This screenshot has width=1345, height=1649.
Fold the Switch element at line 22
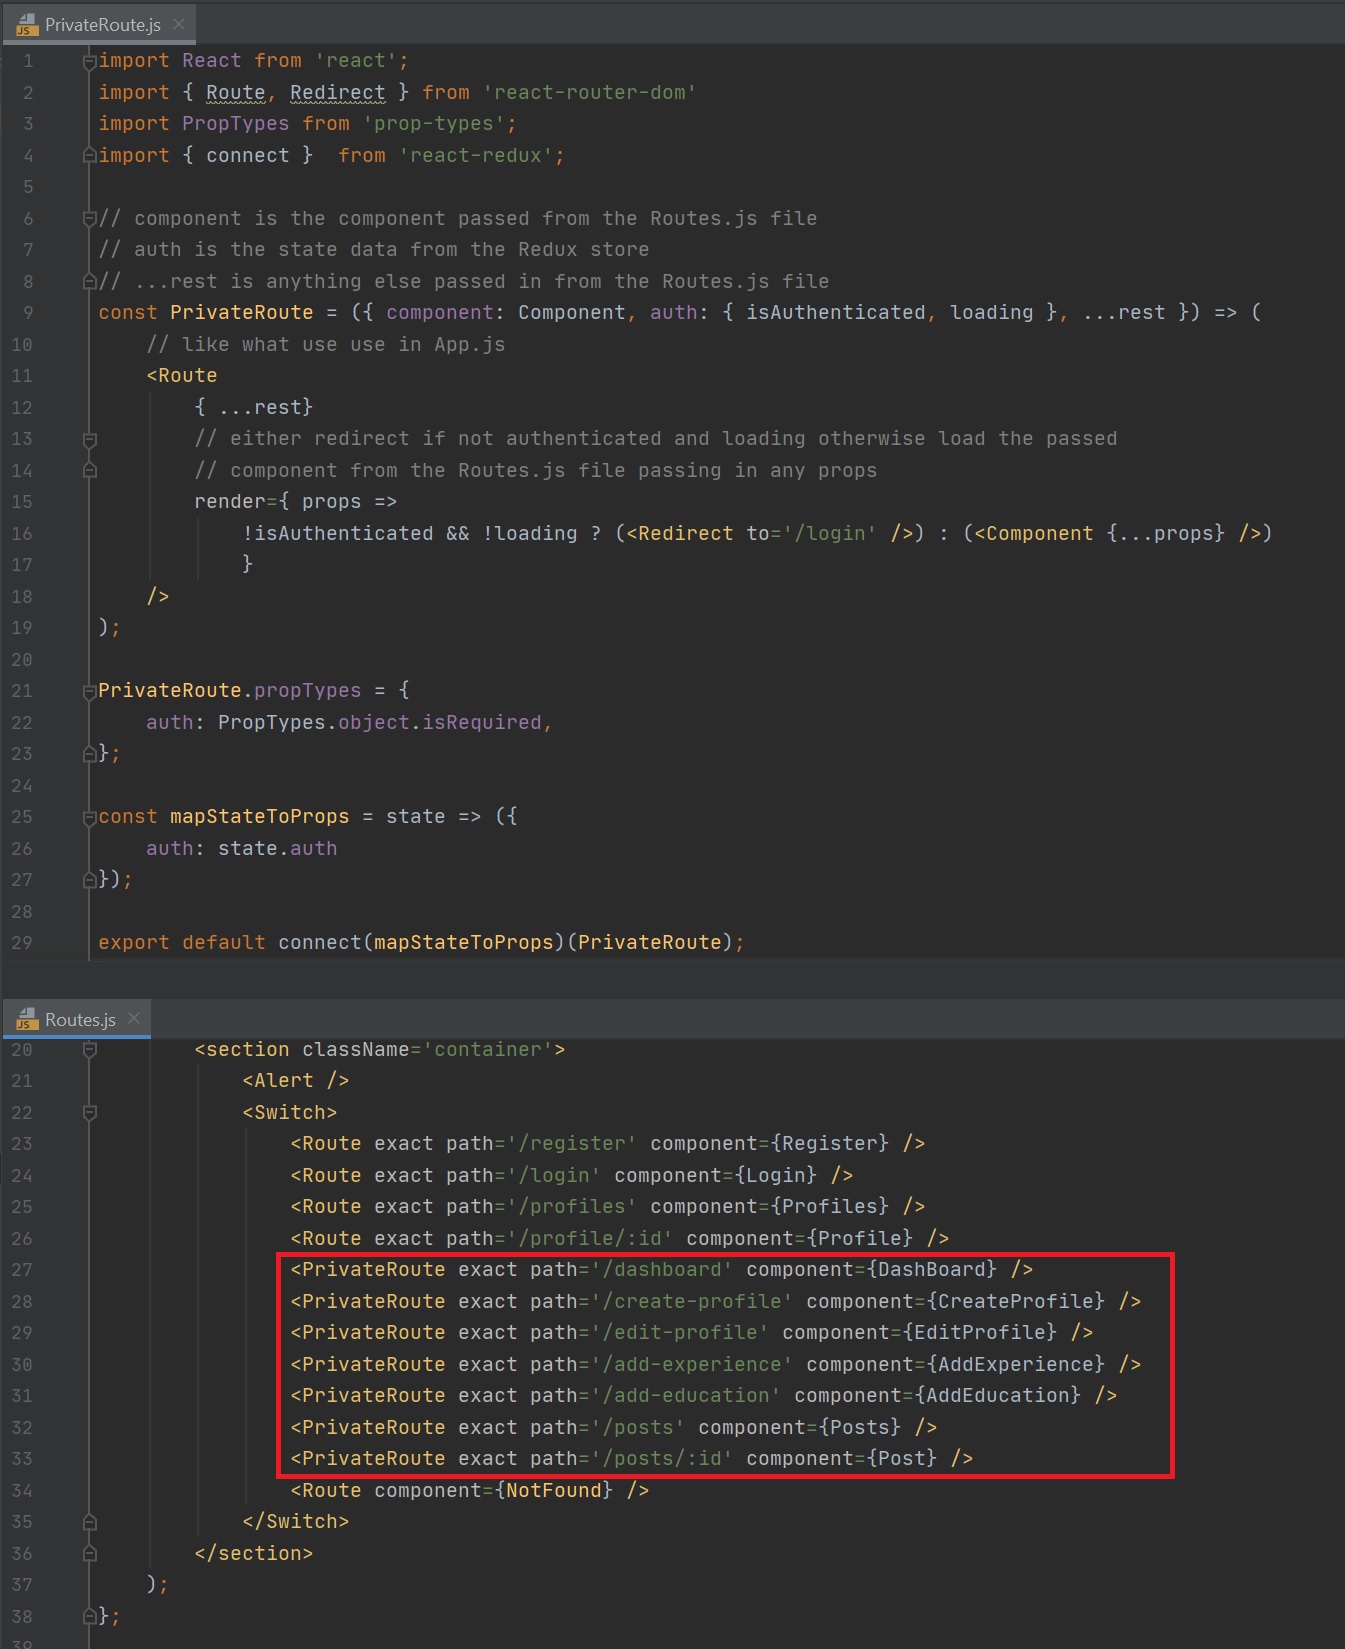pyautogui.click(x=90, y=1113)
